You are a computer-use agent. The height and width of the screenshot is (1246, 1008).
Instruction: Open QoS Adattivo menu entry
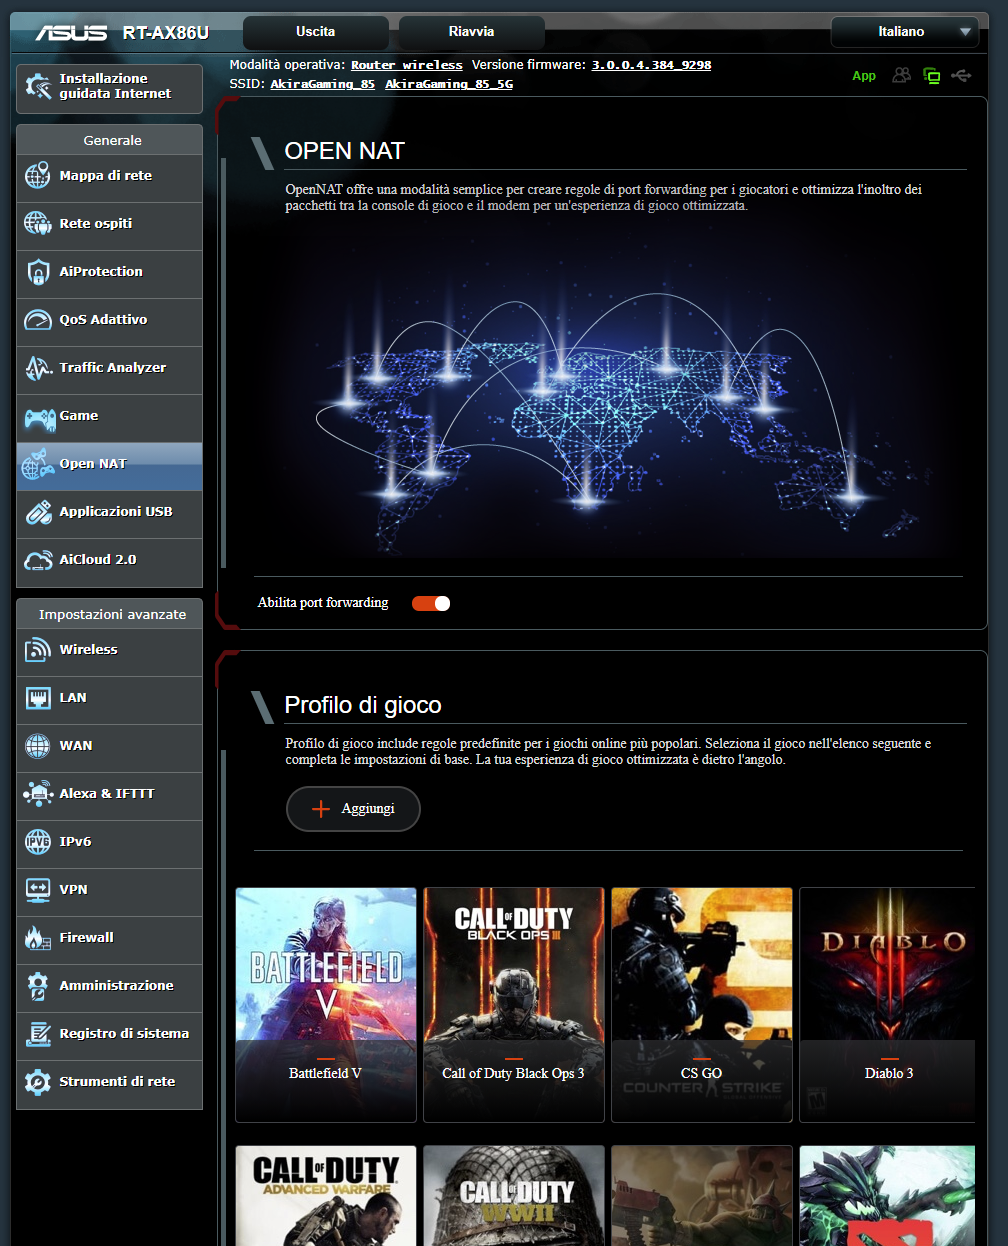pos(109,322)
